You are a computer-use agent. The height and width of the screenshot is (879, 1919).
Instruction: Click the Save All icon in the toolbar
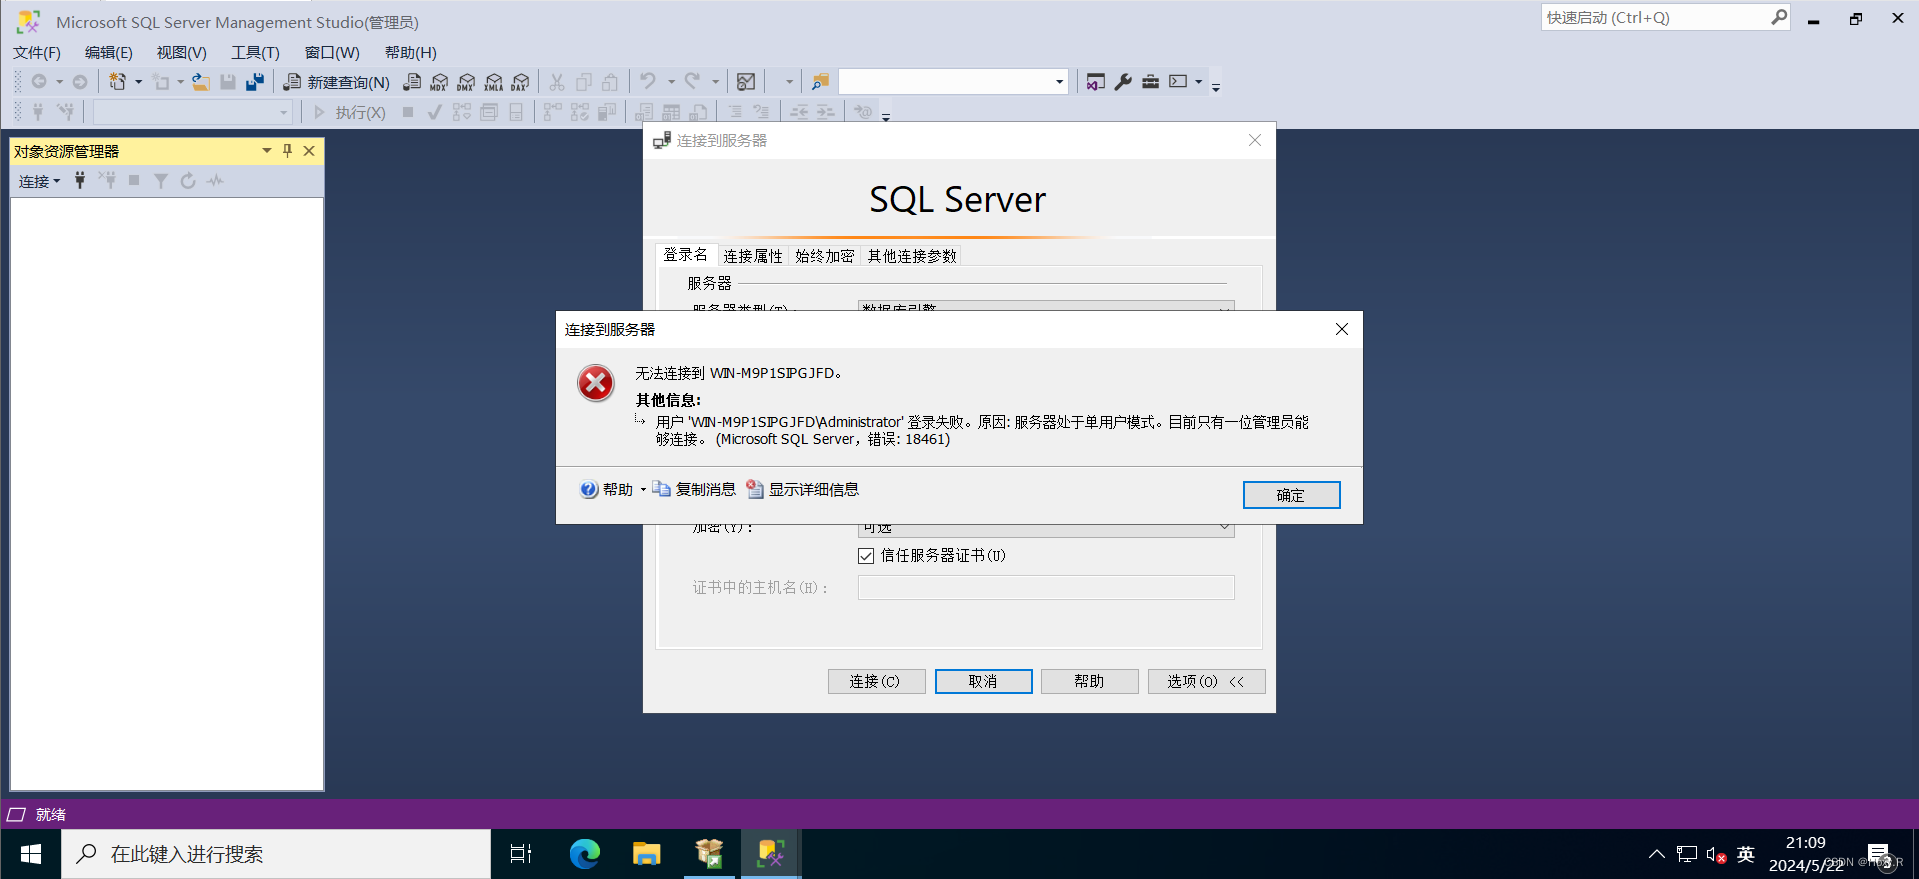[x=255, y=82]
